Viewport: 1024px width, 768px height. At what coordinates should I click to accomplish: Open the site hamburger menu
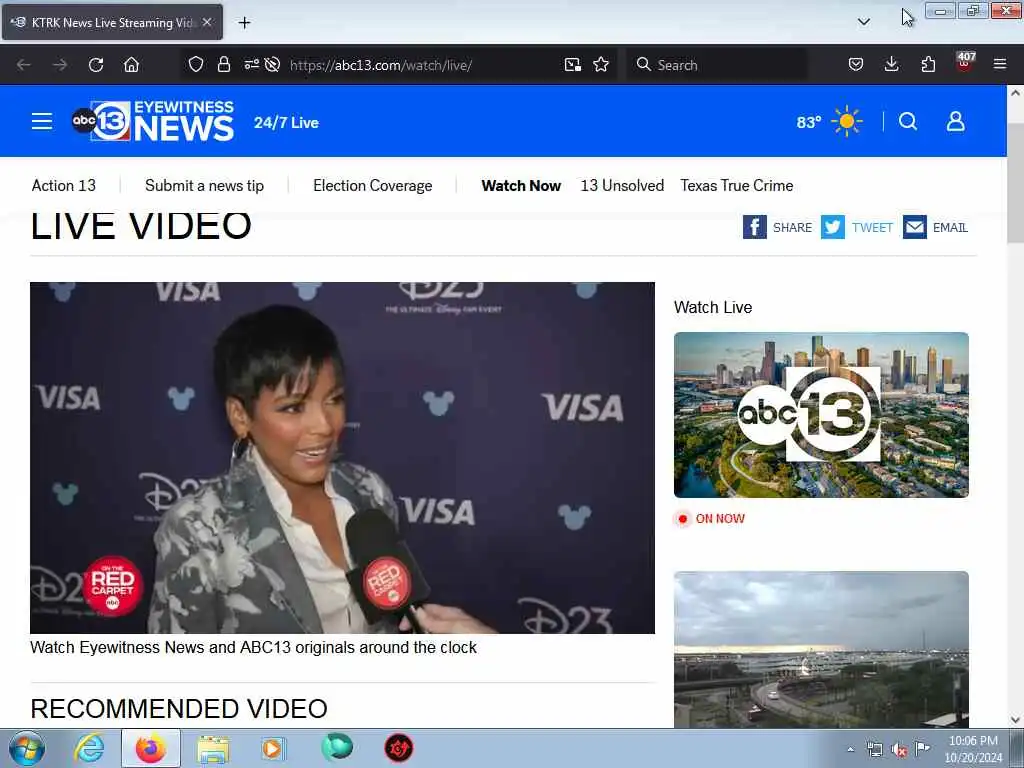pos(42,121)
